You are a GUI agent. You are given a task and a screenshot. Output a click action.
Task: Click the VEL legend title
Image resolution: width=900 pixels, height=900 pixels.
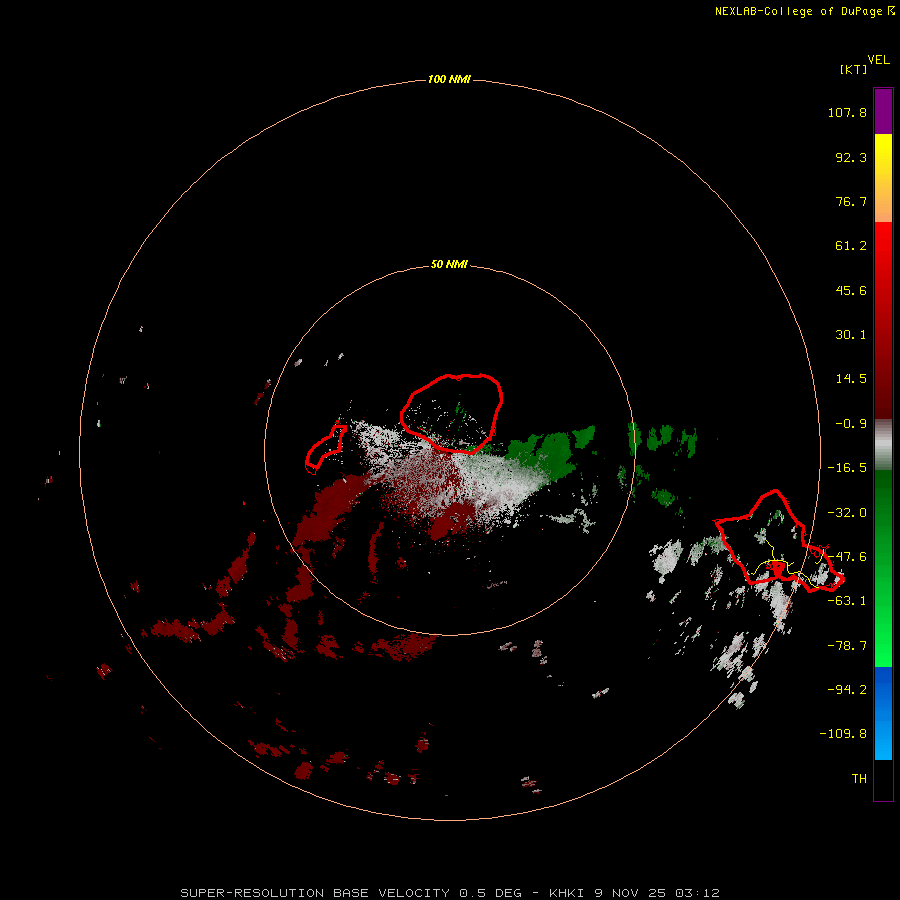pyautogui.click(x=878, y=60)
